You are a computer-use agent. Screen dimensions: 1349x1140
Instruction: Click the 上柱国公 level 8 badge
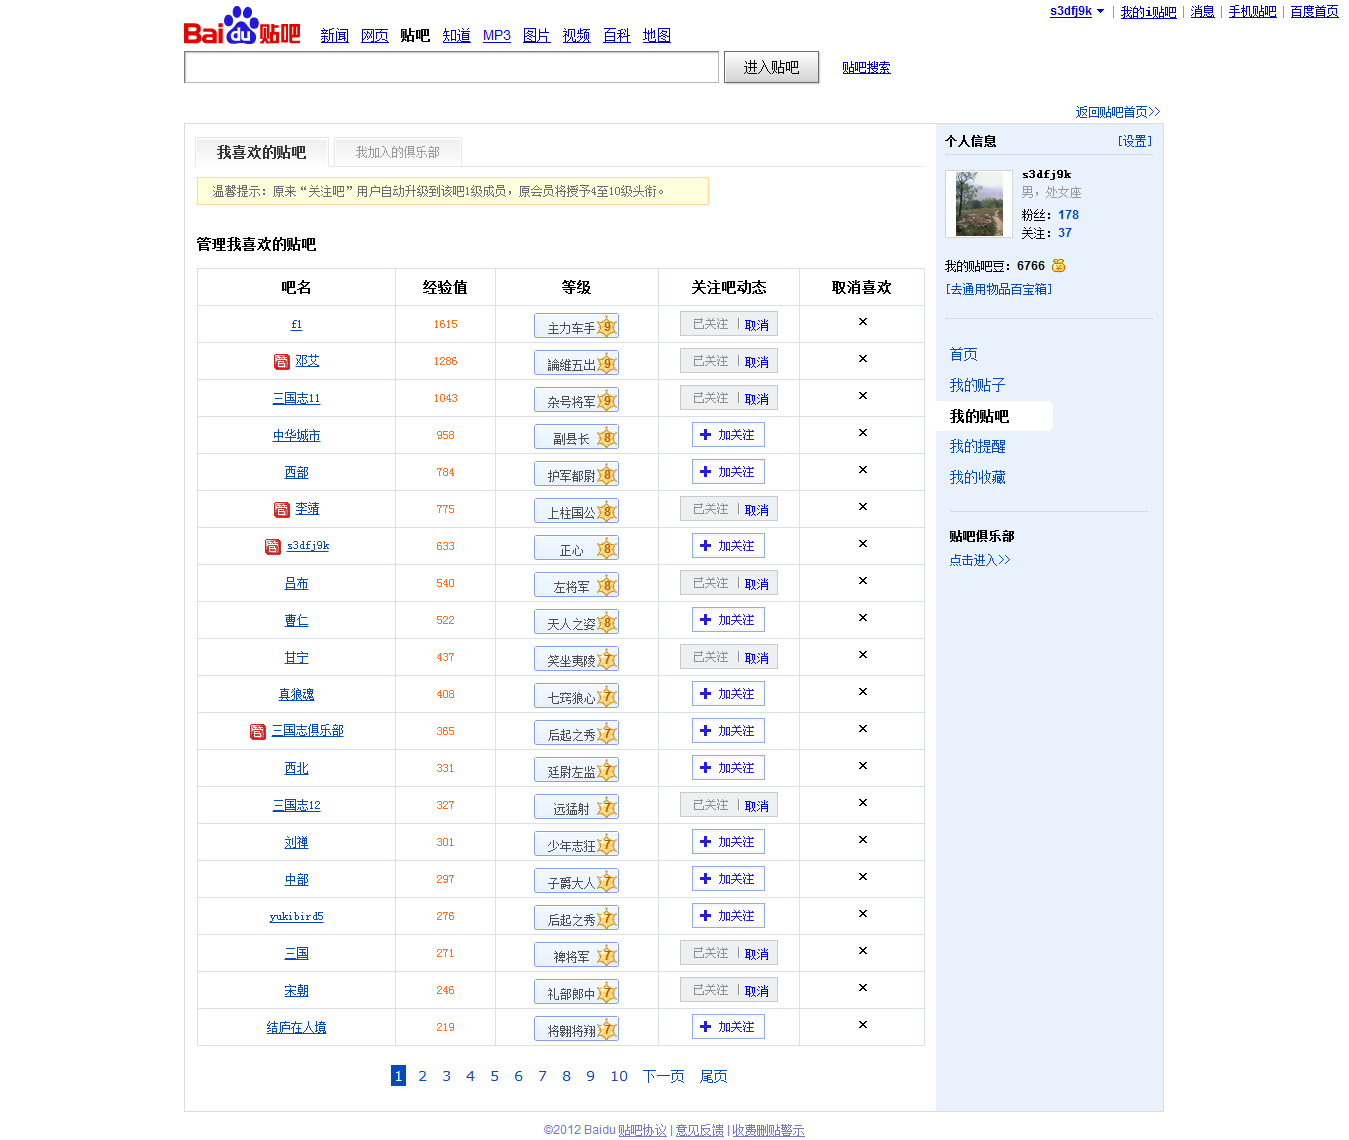(576, 511)
